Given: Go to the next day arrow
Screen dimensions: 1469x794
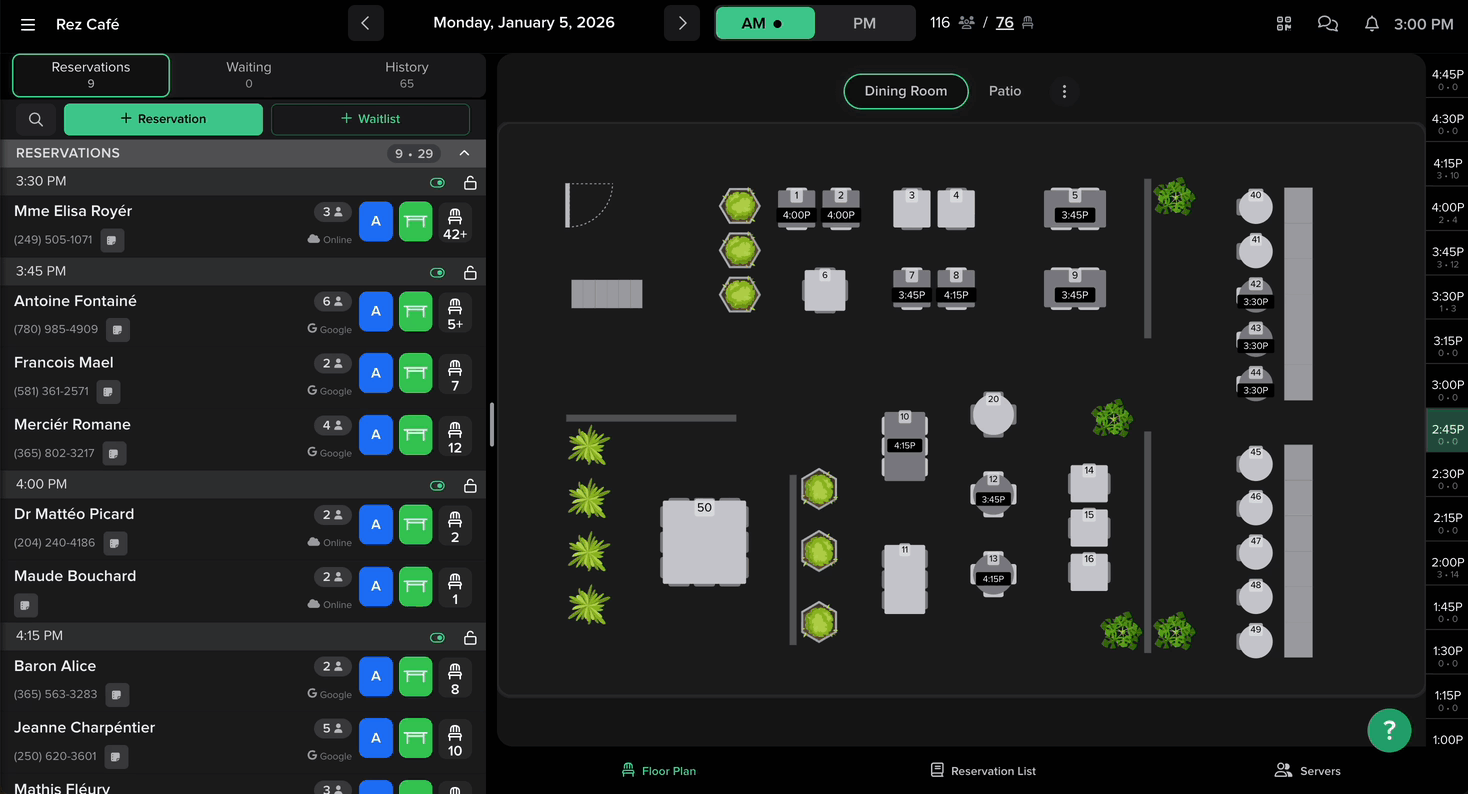Looking at the screenshot, I should (x=682, y=23).
